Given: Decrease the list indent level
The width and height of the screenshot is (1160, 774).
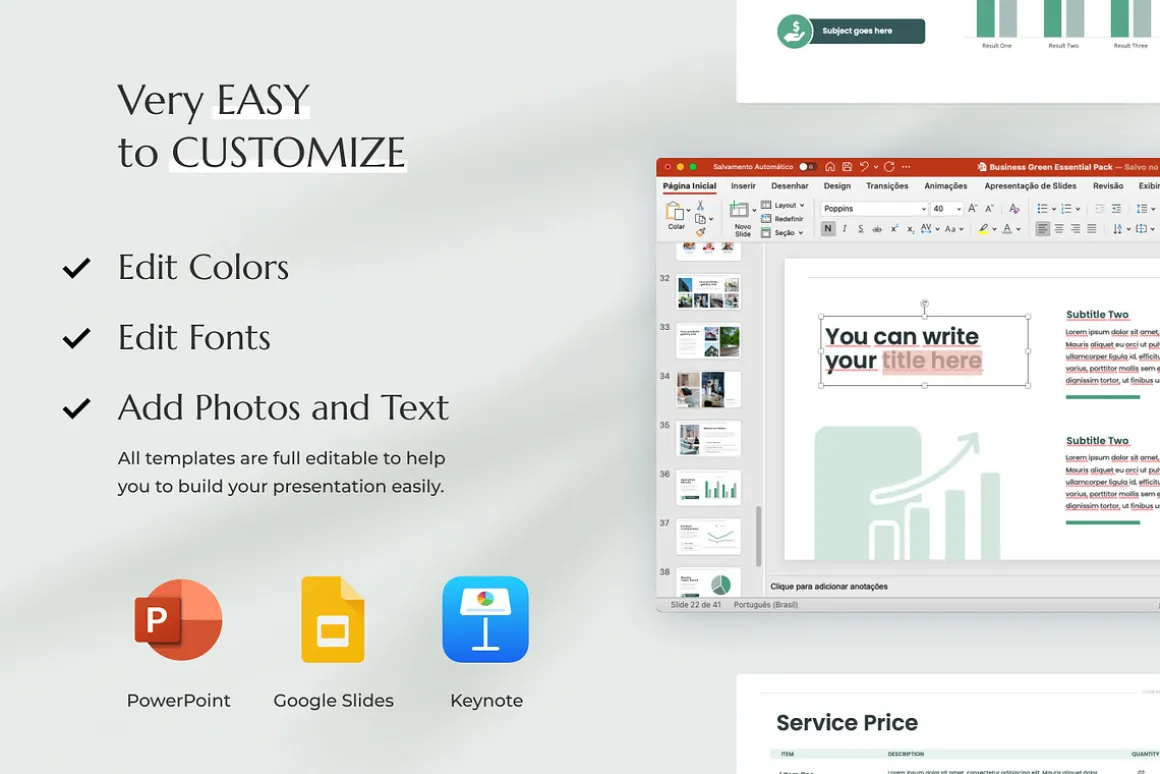Looking at the screenshot, I should (x=1099, y=209).
